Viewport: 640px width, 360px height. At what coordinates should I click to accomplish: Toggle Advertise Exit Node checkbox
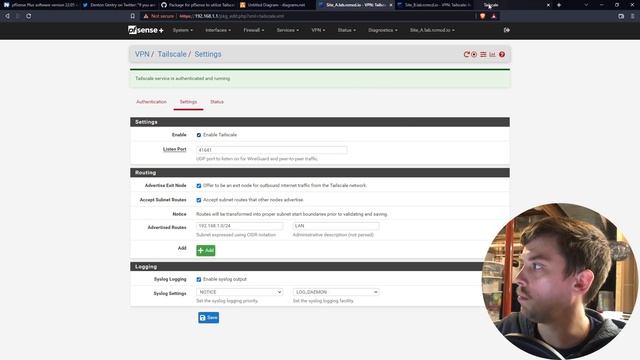coord(199,185)
